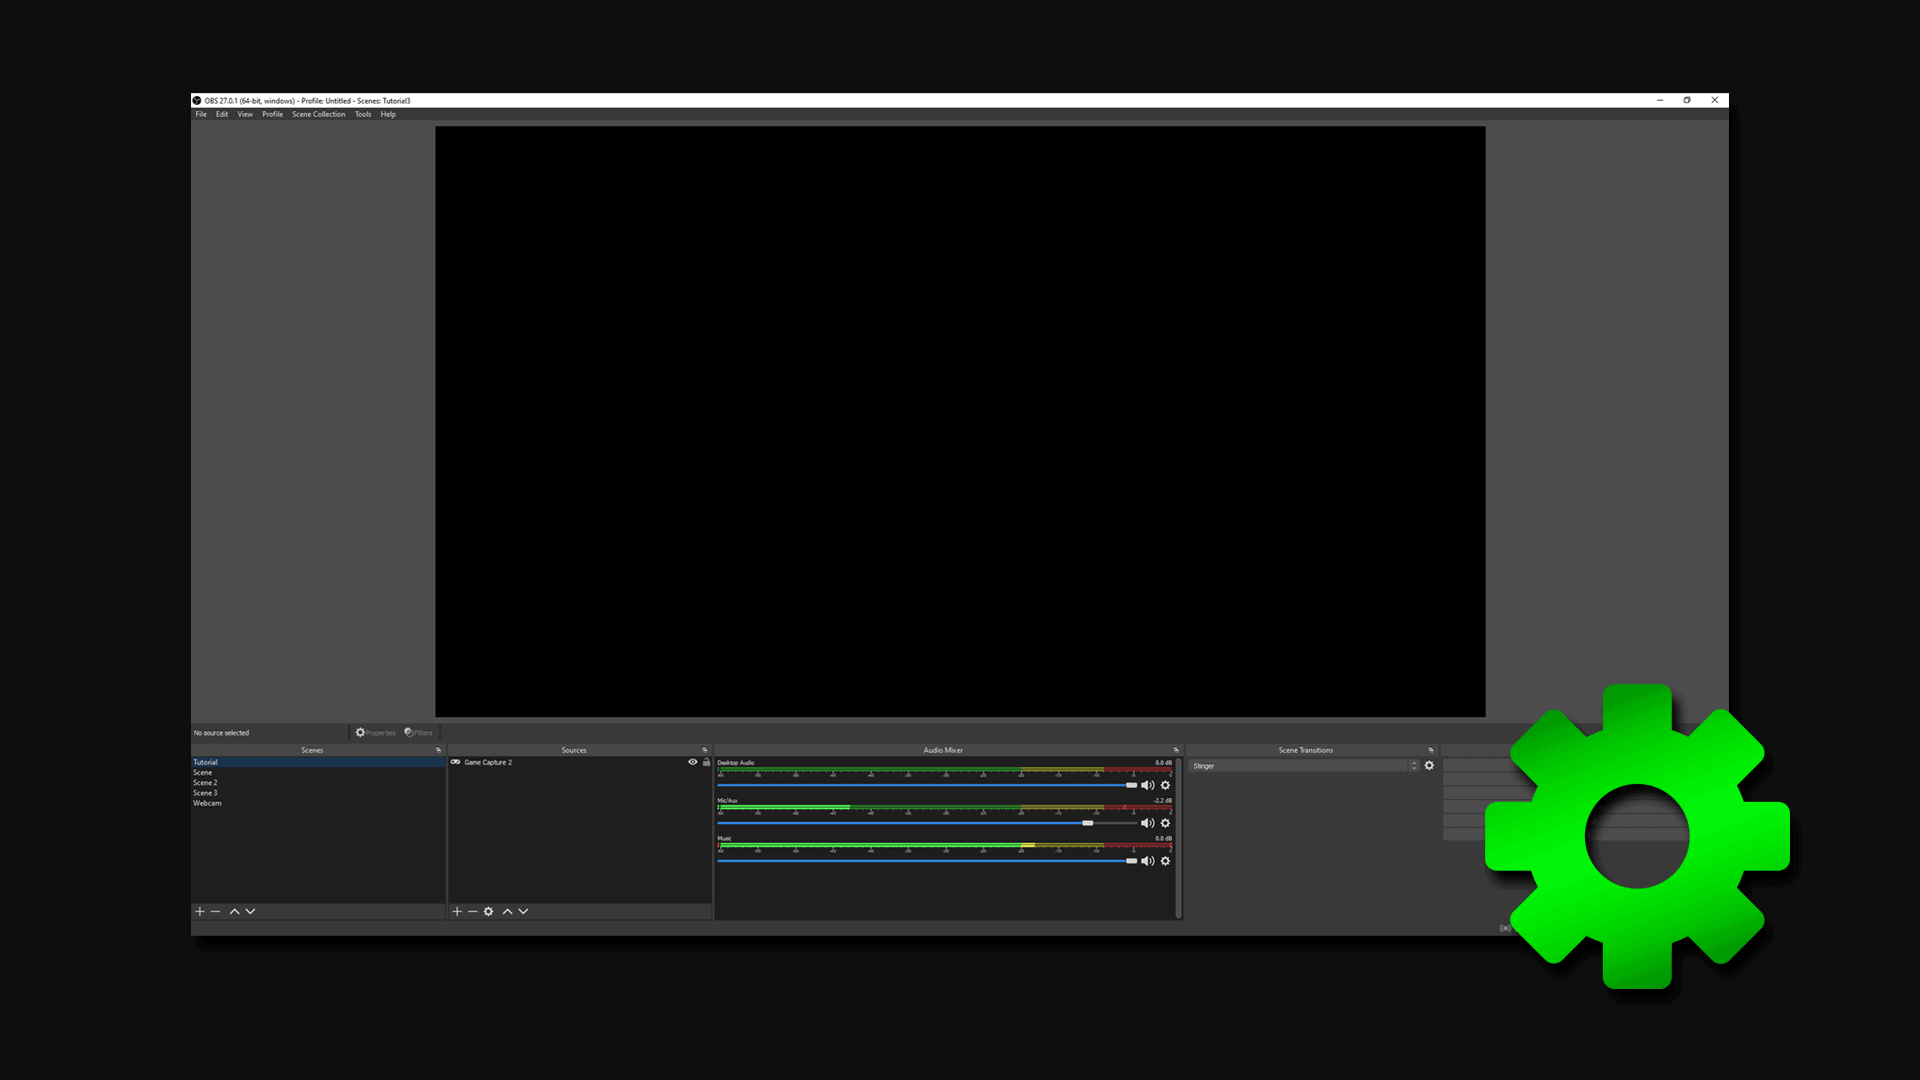1920x1080 pixels.
Task: Open the Profile menu
Action: 273,115
